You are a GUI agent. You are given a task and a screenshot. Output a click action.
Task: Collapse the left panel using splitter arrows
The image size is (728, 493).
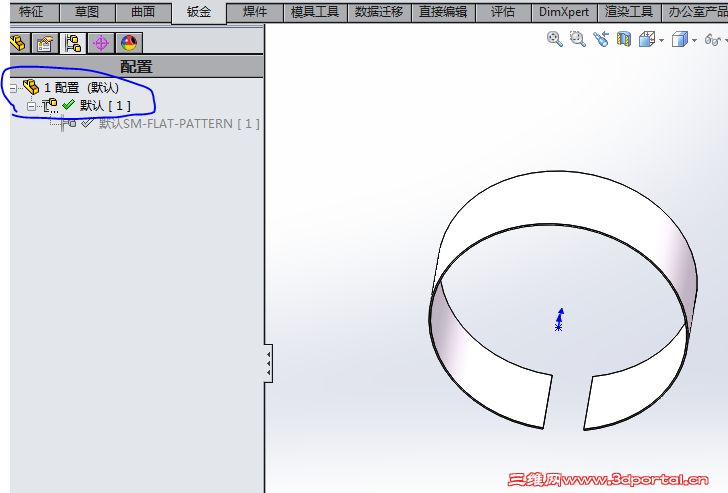(268, 363)
